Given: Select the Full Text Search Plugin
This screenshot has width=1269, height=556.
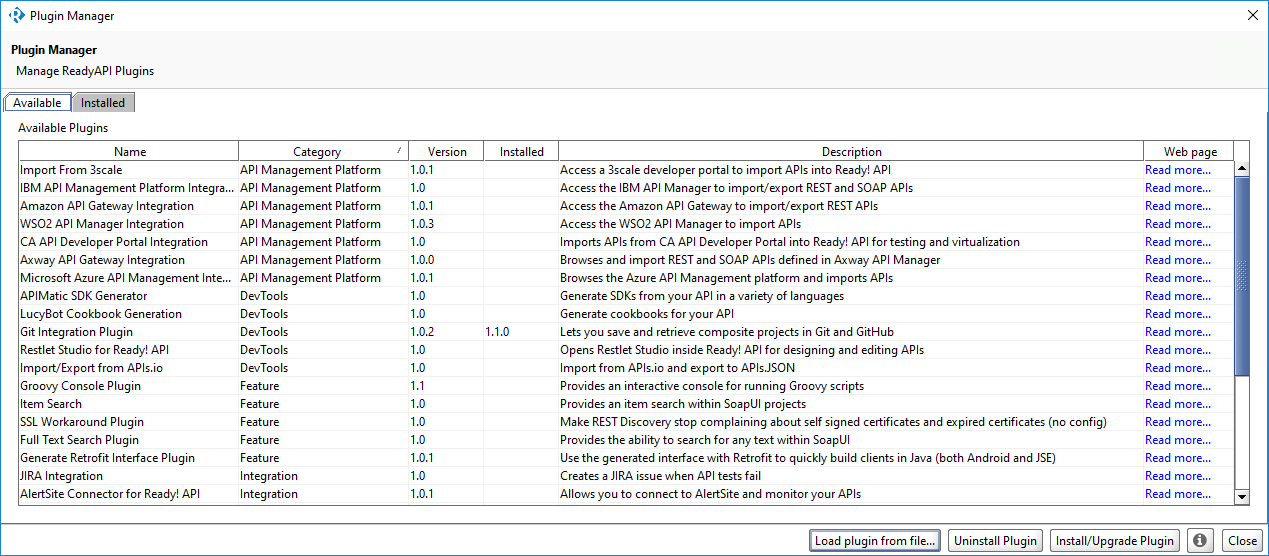Looking at the screenshot, I should click(x=626, y=440).
